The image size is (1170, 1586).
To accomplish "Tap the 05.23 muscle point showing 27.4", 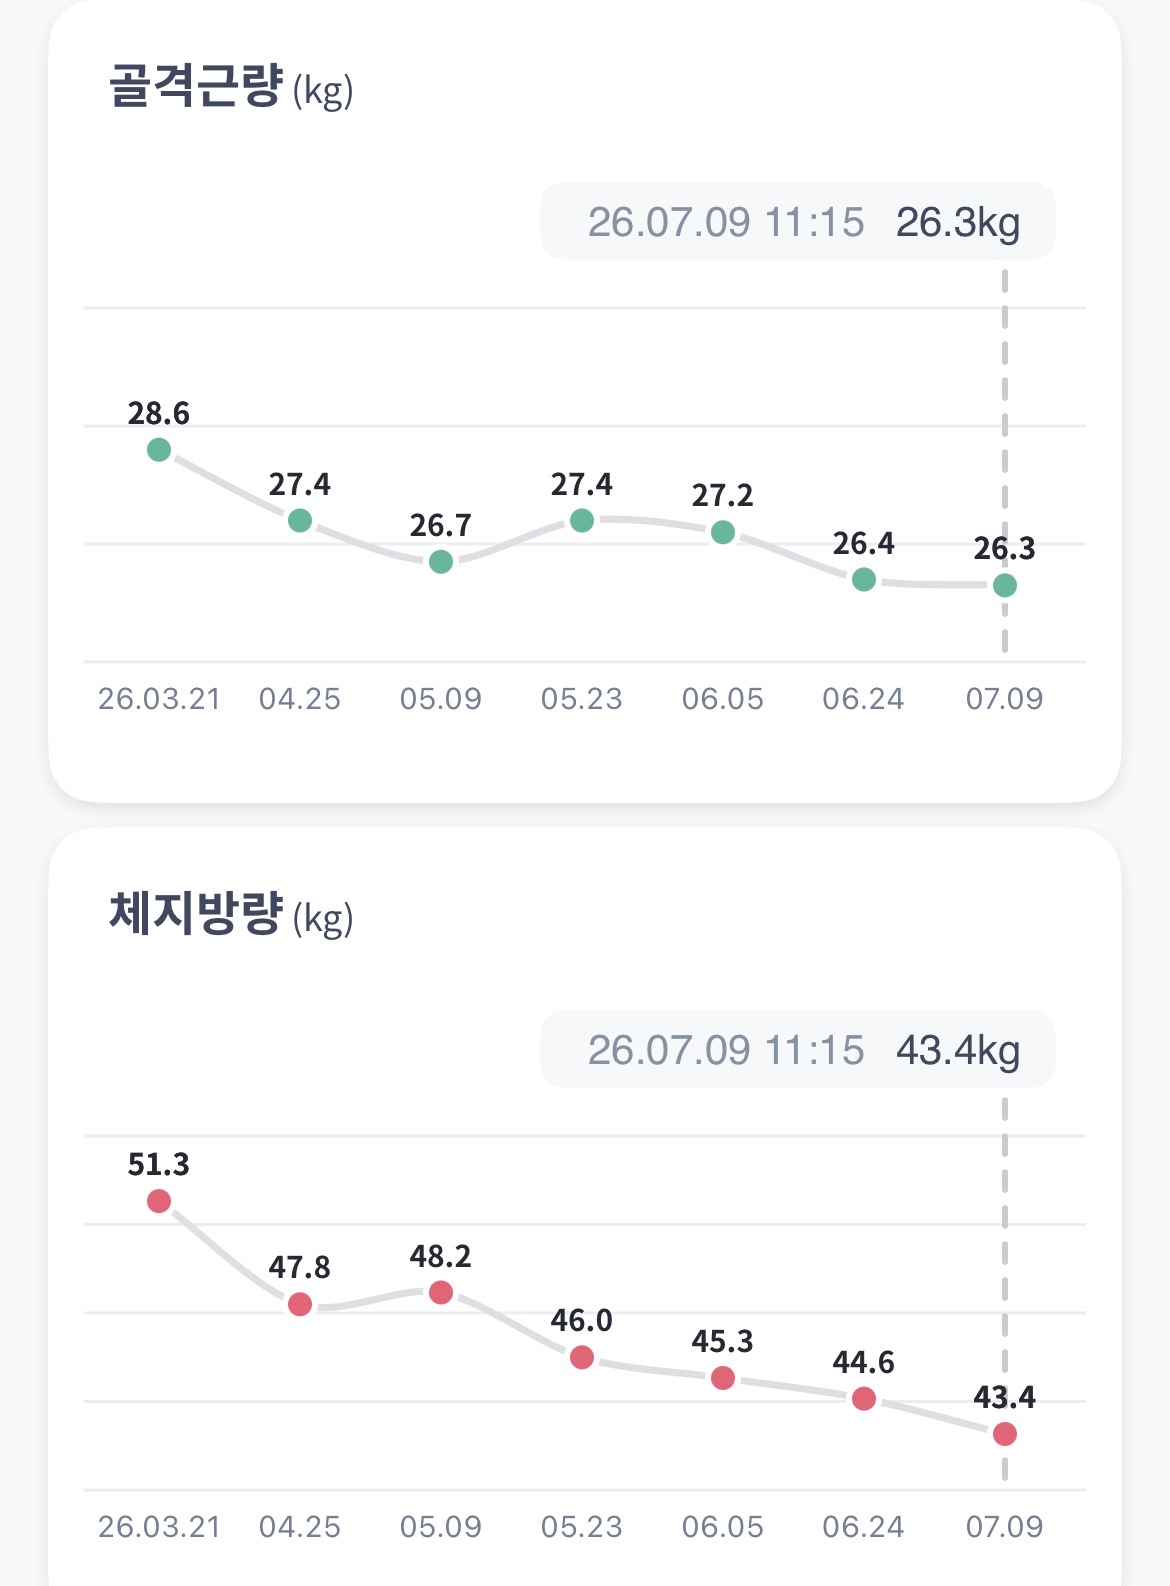I will pyautogui.click(x=582, y=521).
